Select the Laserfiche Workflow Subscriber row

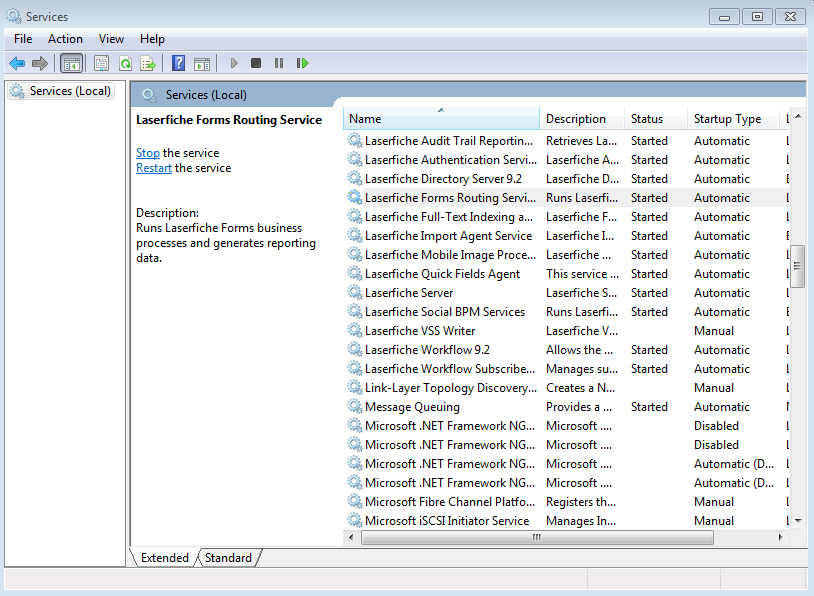point(567,369)
